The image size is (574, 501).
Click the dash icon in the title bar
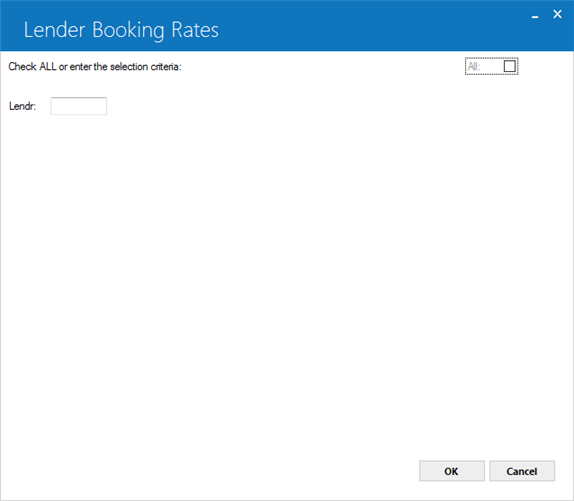coord(535,16)
